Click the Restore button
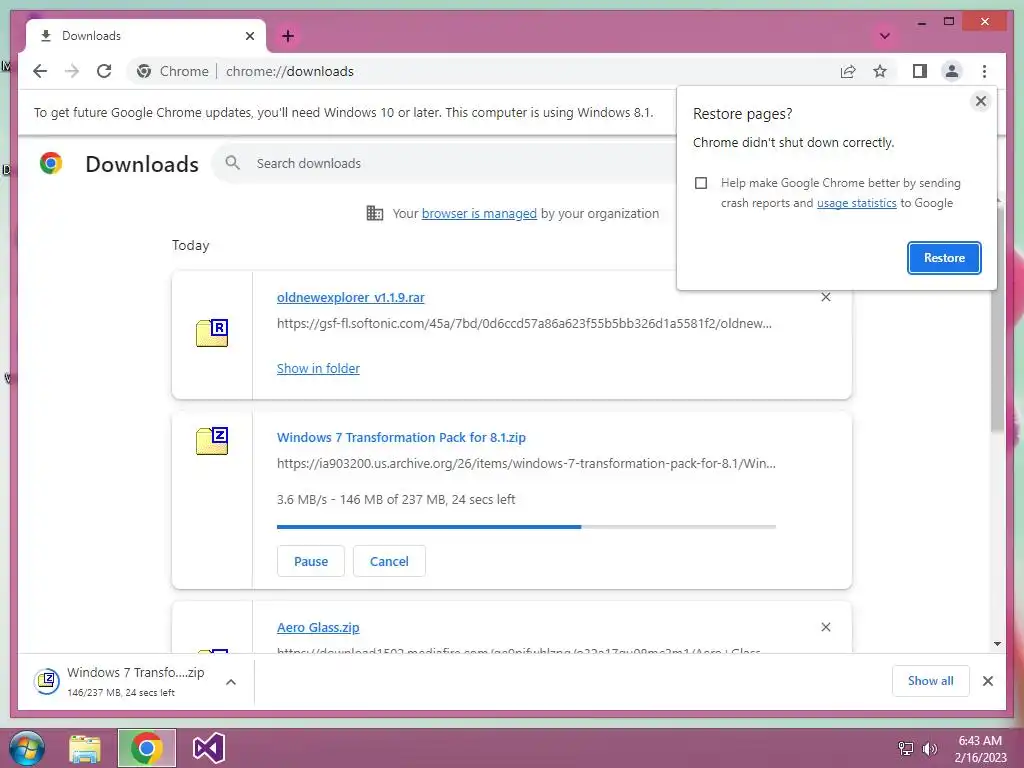1024x768 pixels. click(x=944, y=258)
